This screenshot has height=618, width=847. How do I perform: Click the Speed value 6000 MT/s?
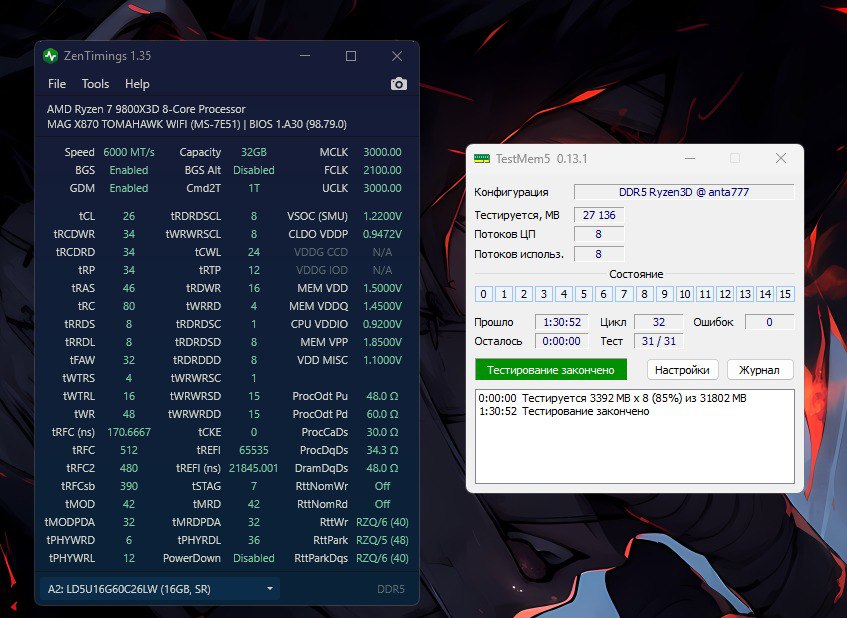[x=129, y=152]
